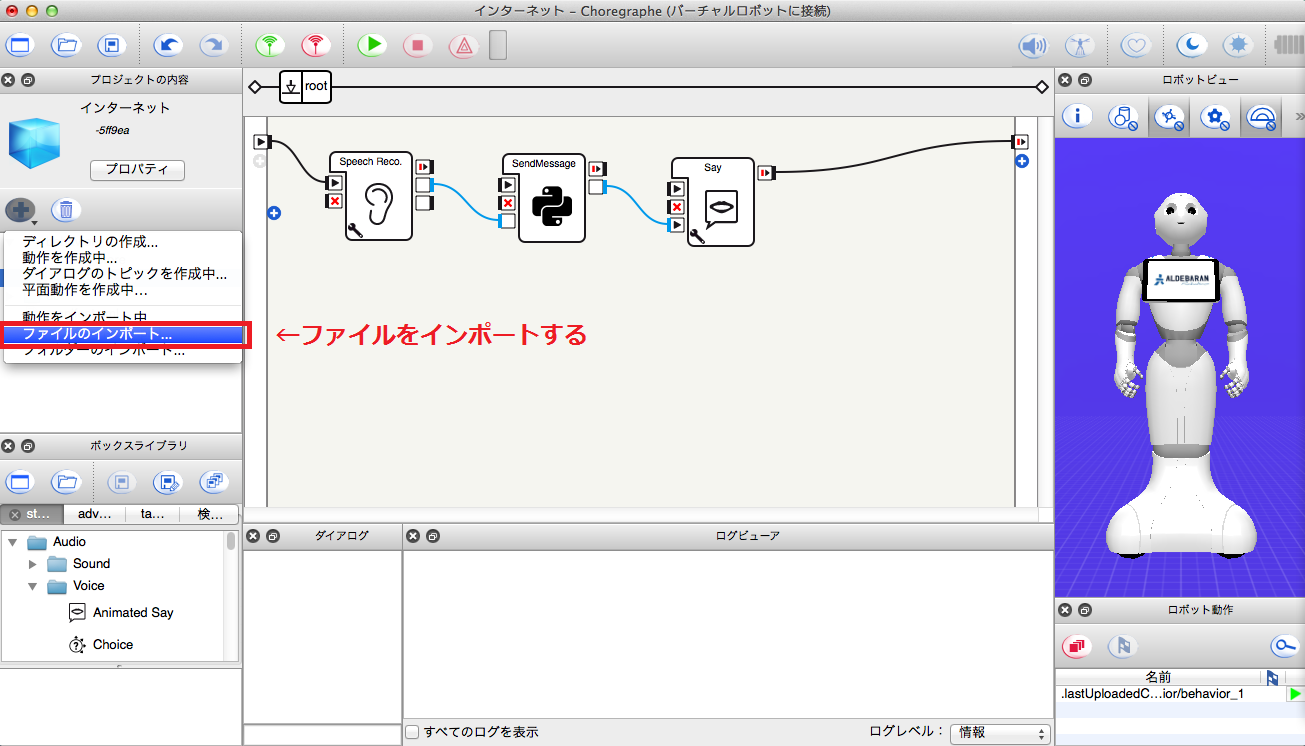Click the info icon in robot view toolbar

1077,118
